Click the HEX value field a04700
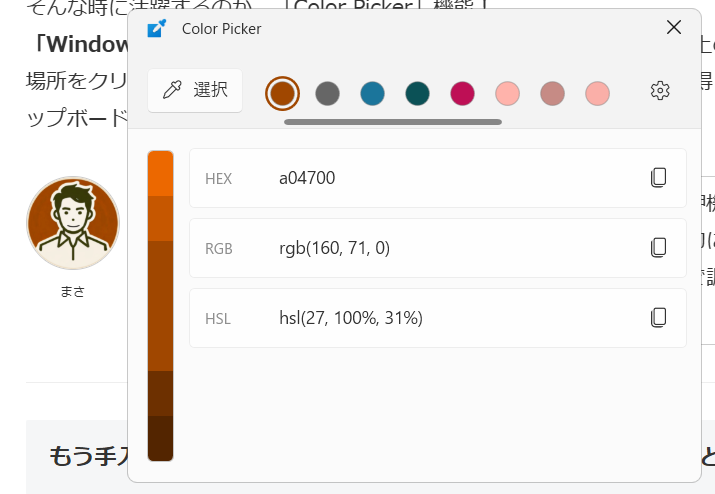This screenshot has height=494, width=715. click(x=307, y=178)
